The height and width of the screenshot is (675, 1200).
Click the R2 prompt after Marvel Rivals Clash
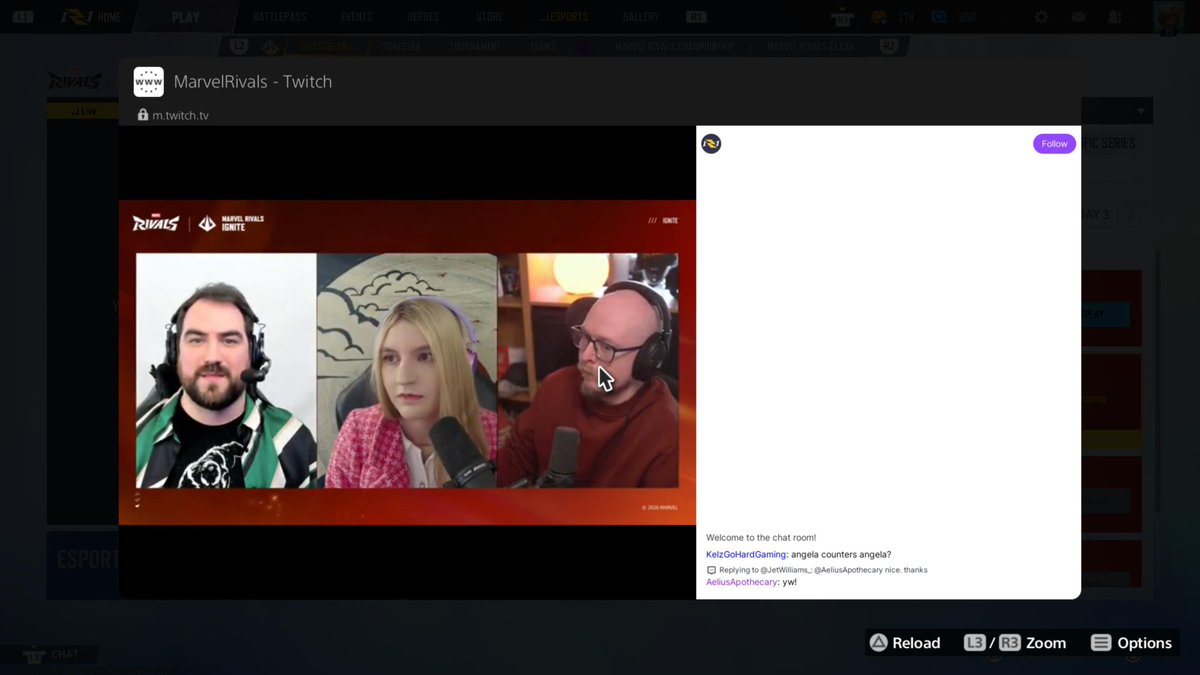(889, 47)
